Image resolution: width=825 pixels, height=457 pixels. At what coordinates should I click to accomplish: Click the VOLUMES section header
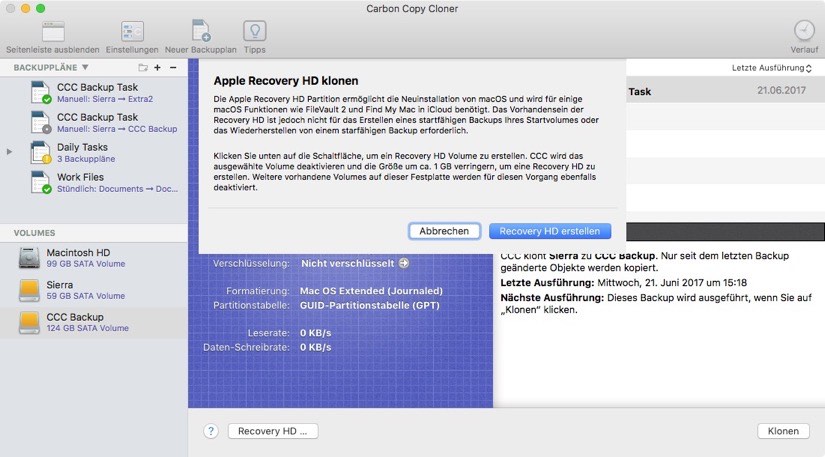click(34, 233)
